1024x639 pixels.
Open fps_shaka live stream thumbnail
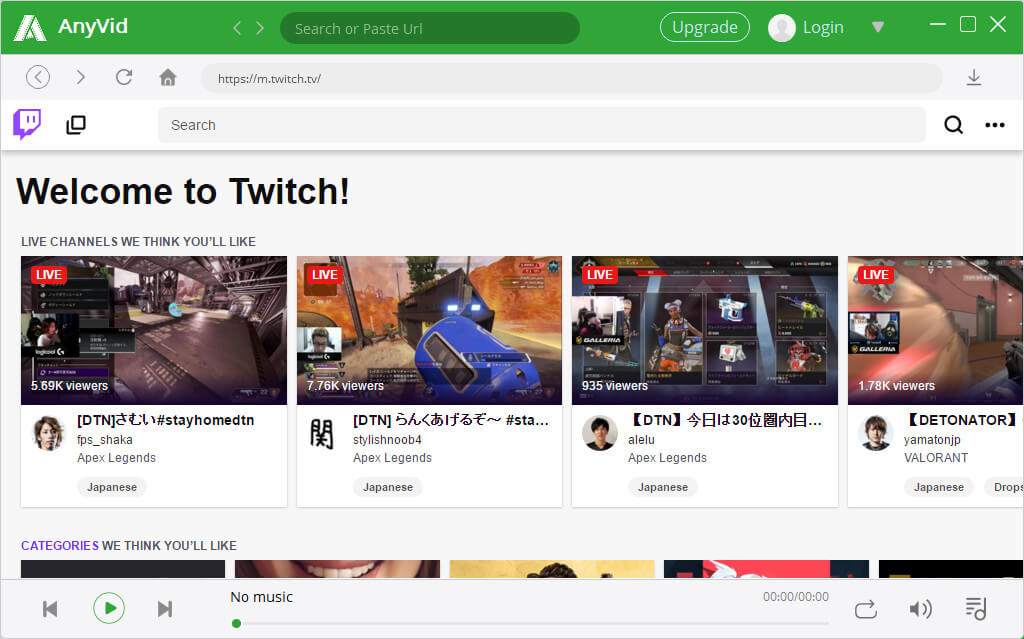pyautogui.click(x=153, y=331)
